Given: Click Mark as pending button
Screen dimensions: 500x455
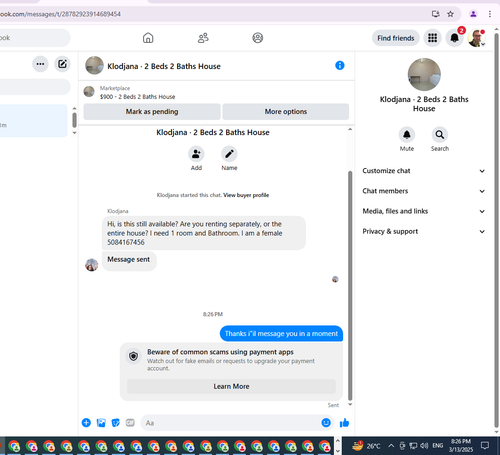Looking at the screenshot, I should pyautogui.click(x=152, y=112).
